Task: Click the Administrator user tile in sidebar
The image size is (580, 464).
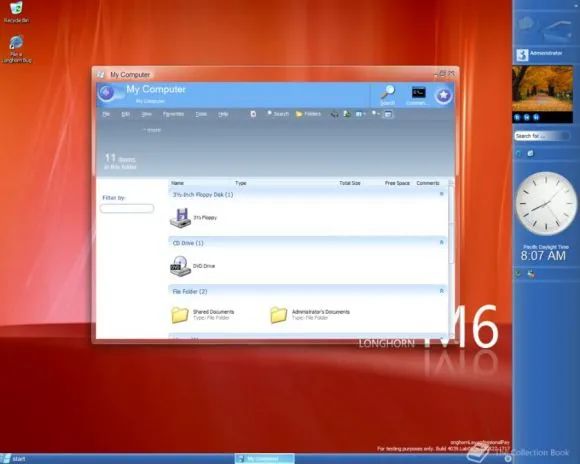Action: pos(539,55)
